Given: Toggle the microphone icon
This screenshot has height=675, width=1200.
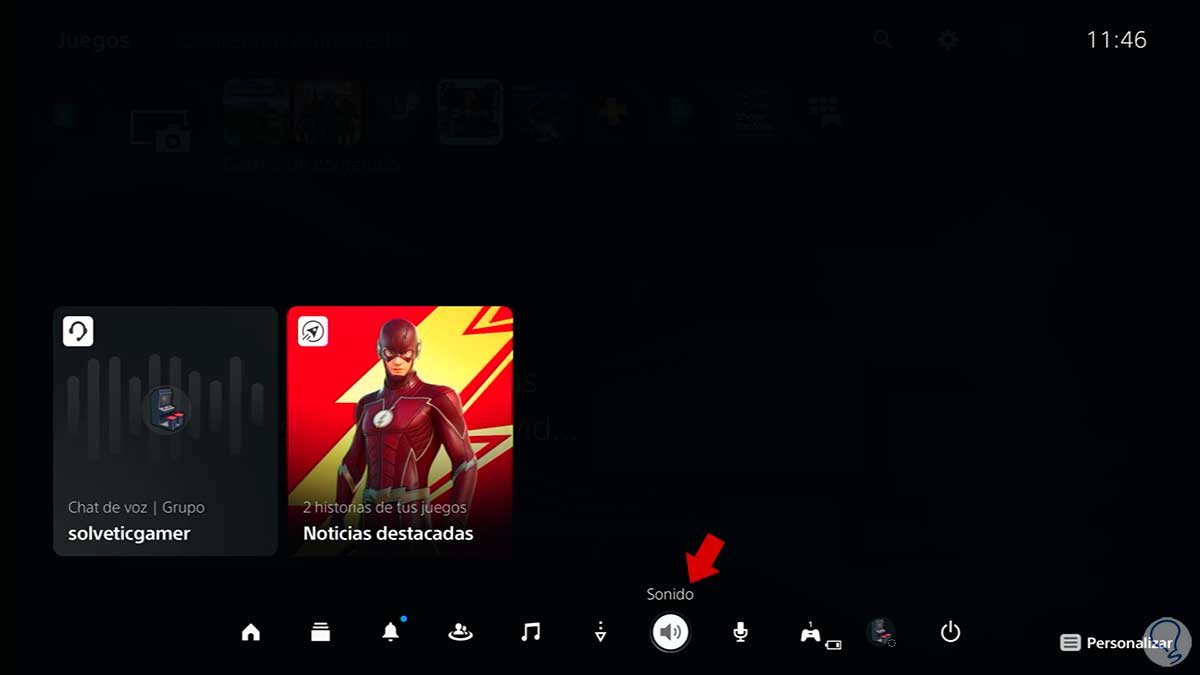Looking at the screenshot, I should click(740, 632).
